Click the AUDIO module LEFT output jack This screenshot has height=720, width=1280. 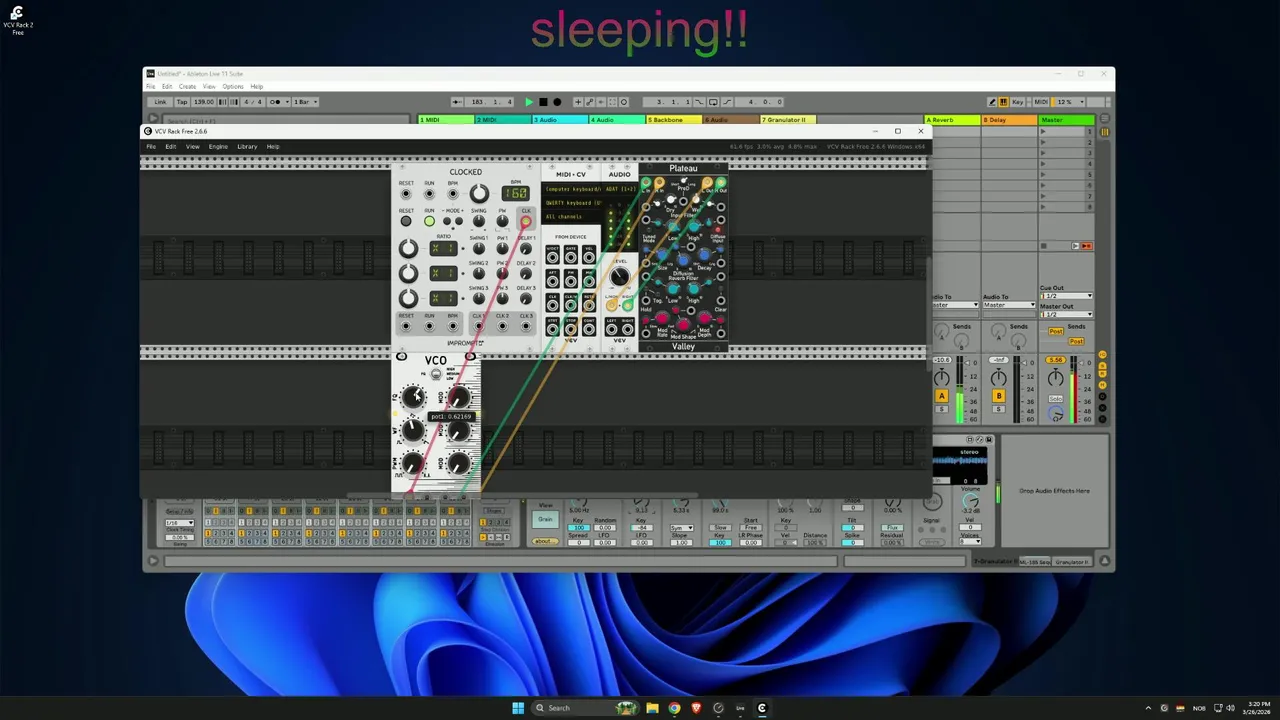click(x=611, y=329)
